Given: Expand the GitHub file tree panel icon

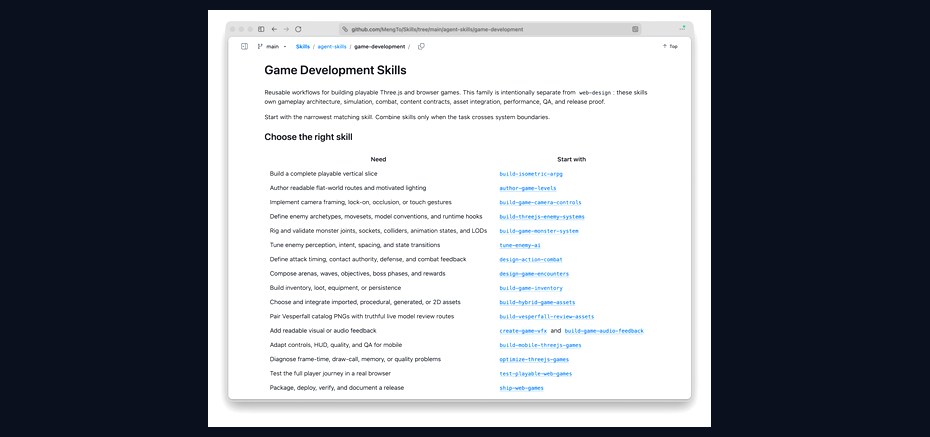Looking at the screenshot, I should tap(244, 46).
